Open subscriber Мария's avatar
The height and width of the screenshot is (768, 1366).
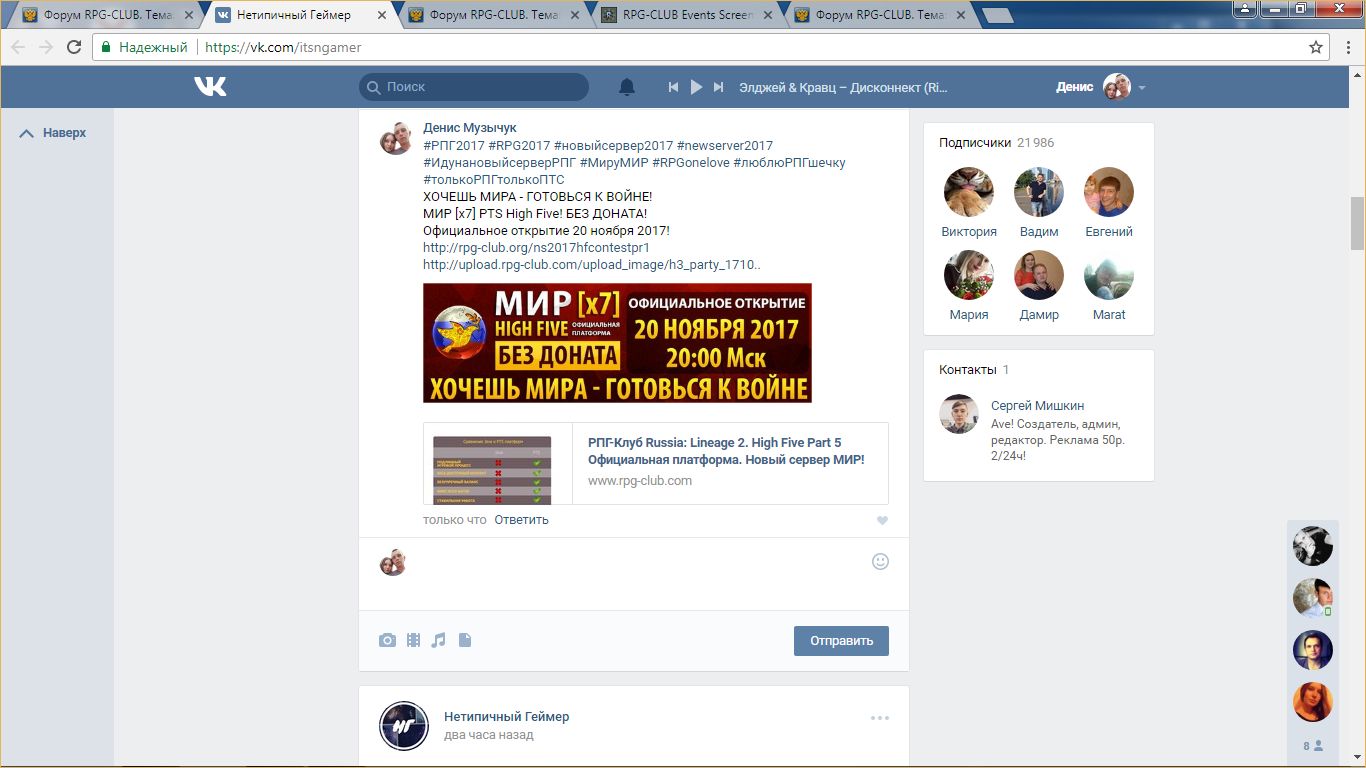coord(969,275)
